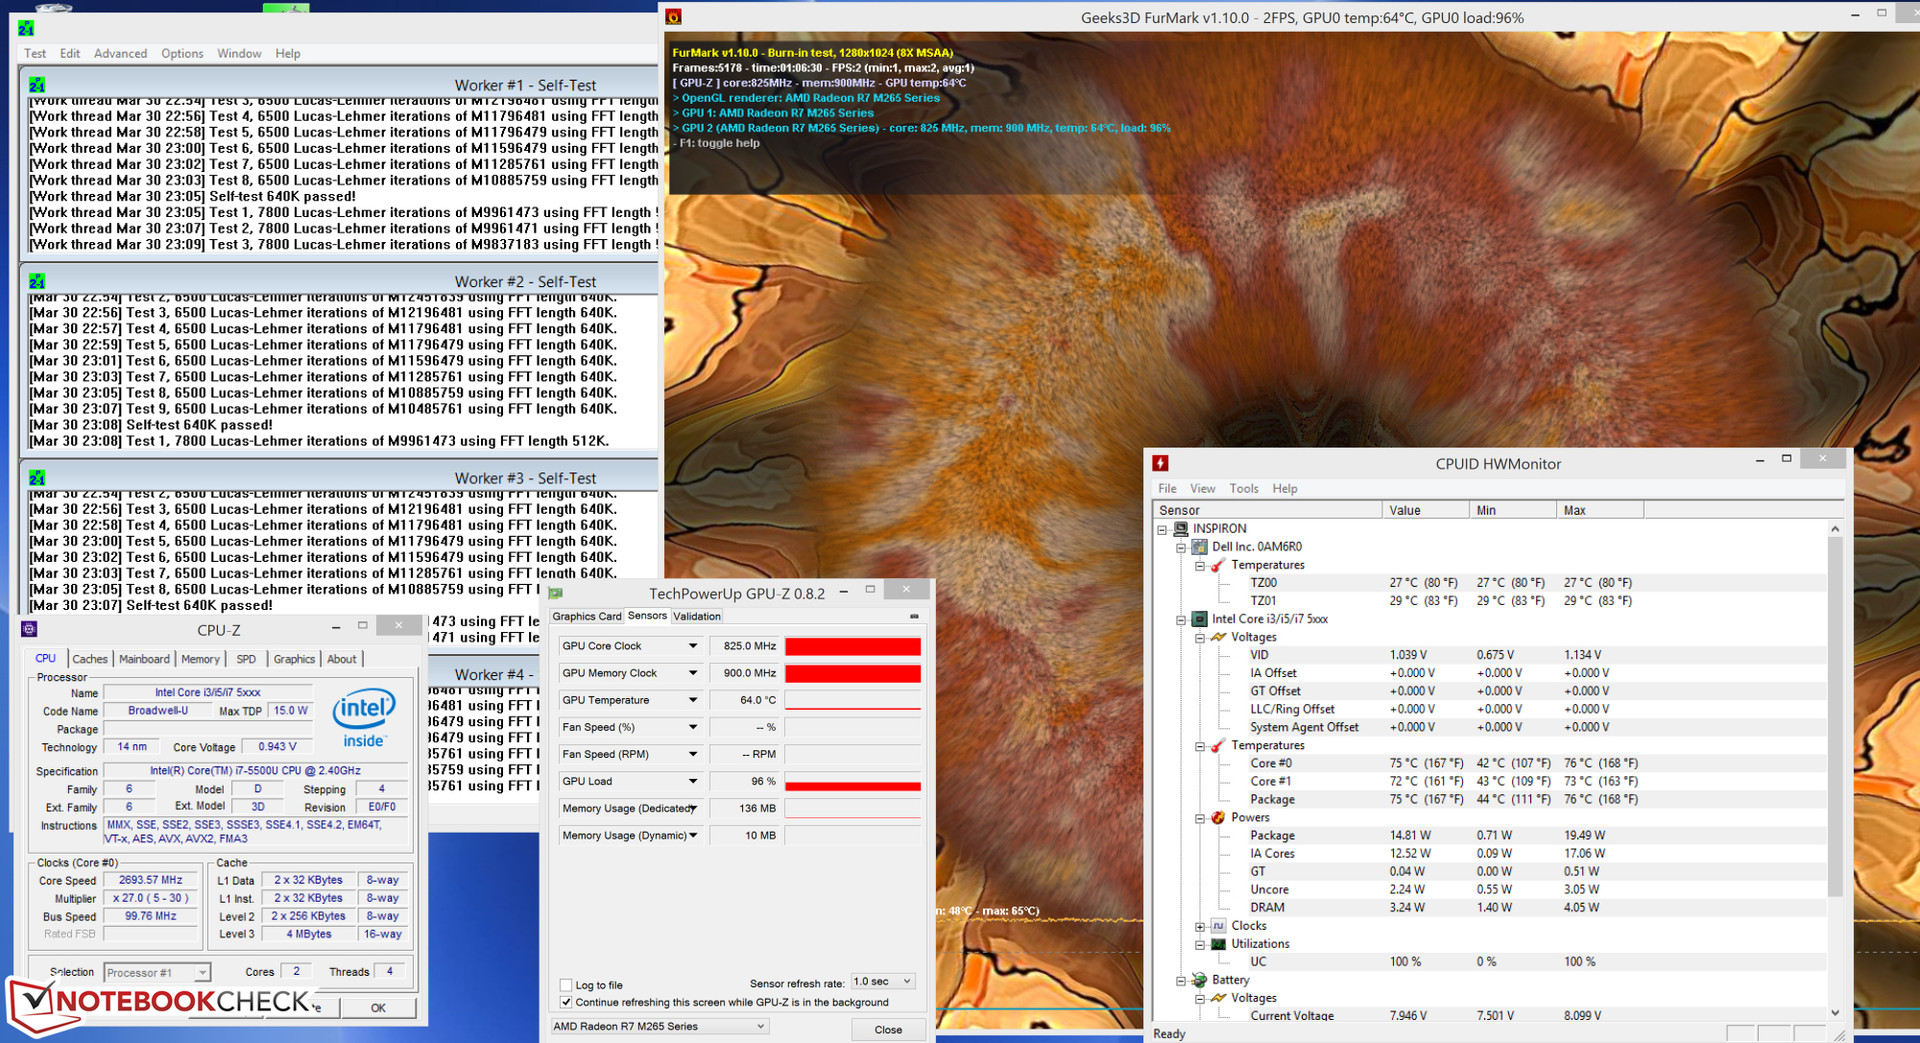
Task: Click the FurMark flame icon in title bar
Action: tap(674, 17)
